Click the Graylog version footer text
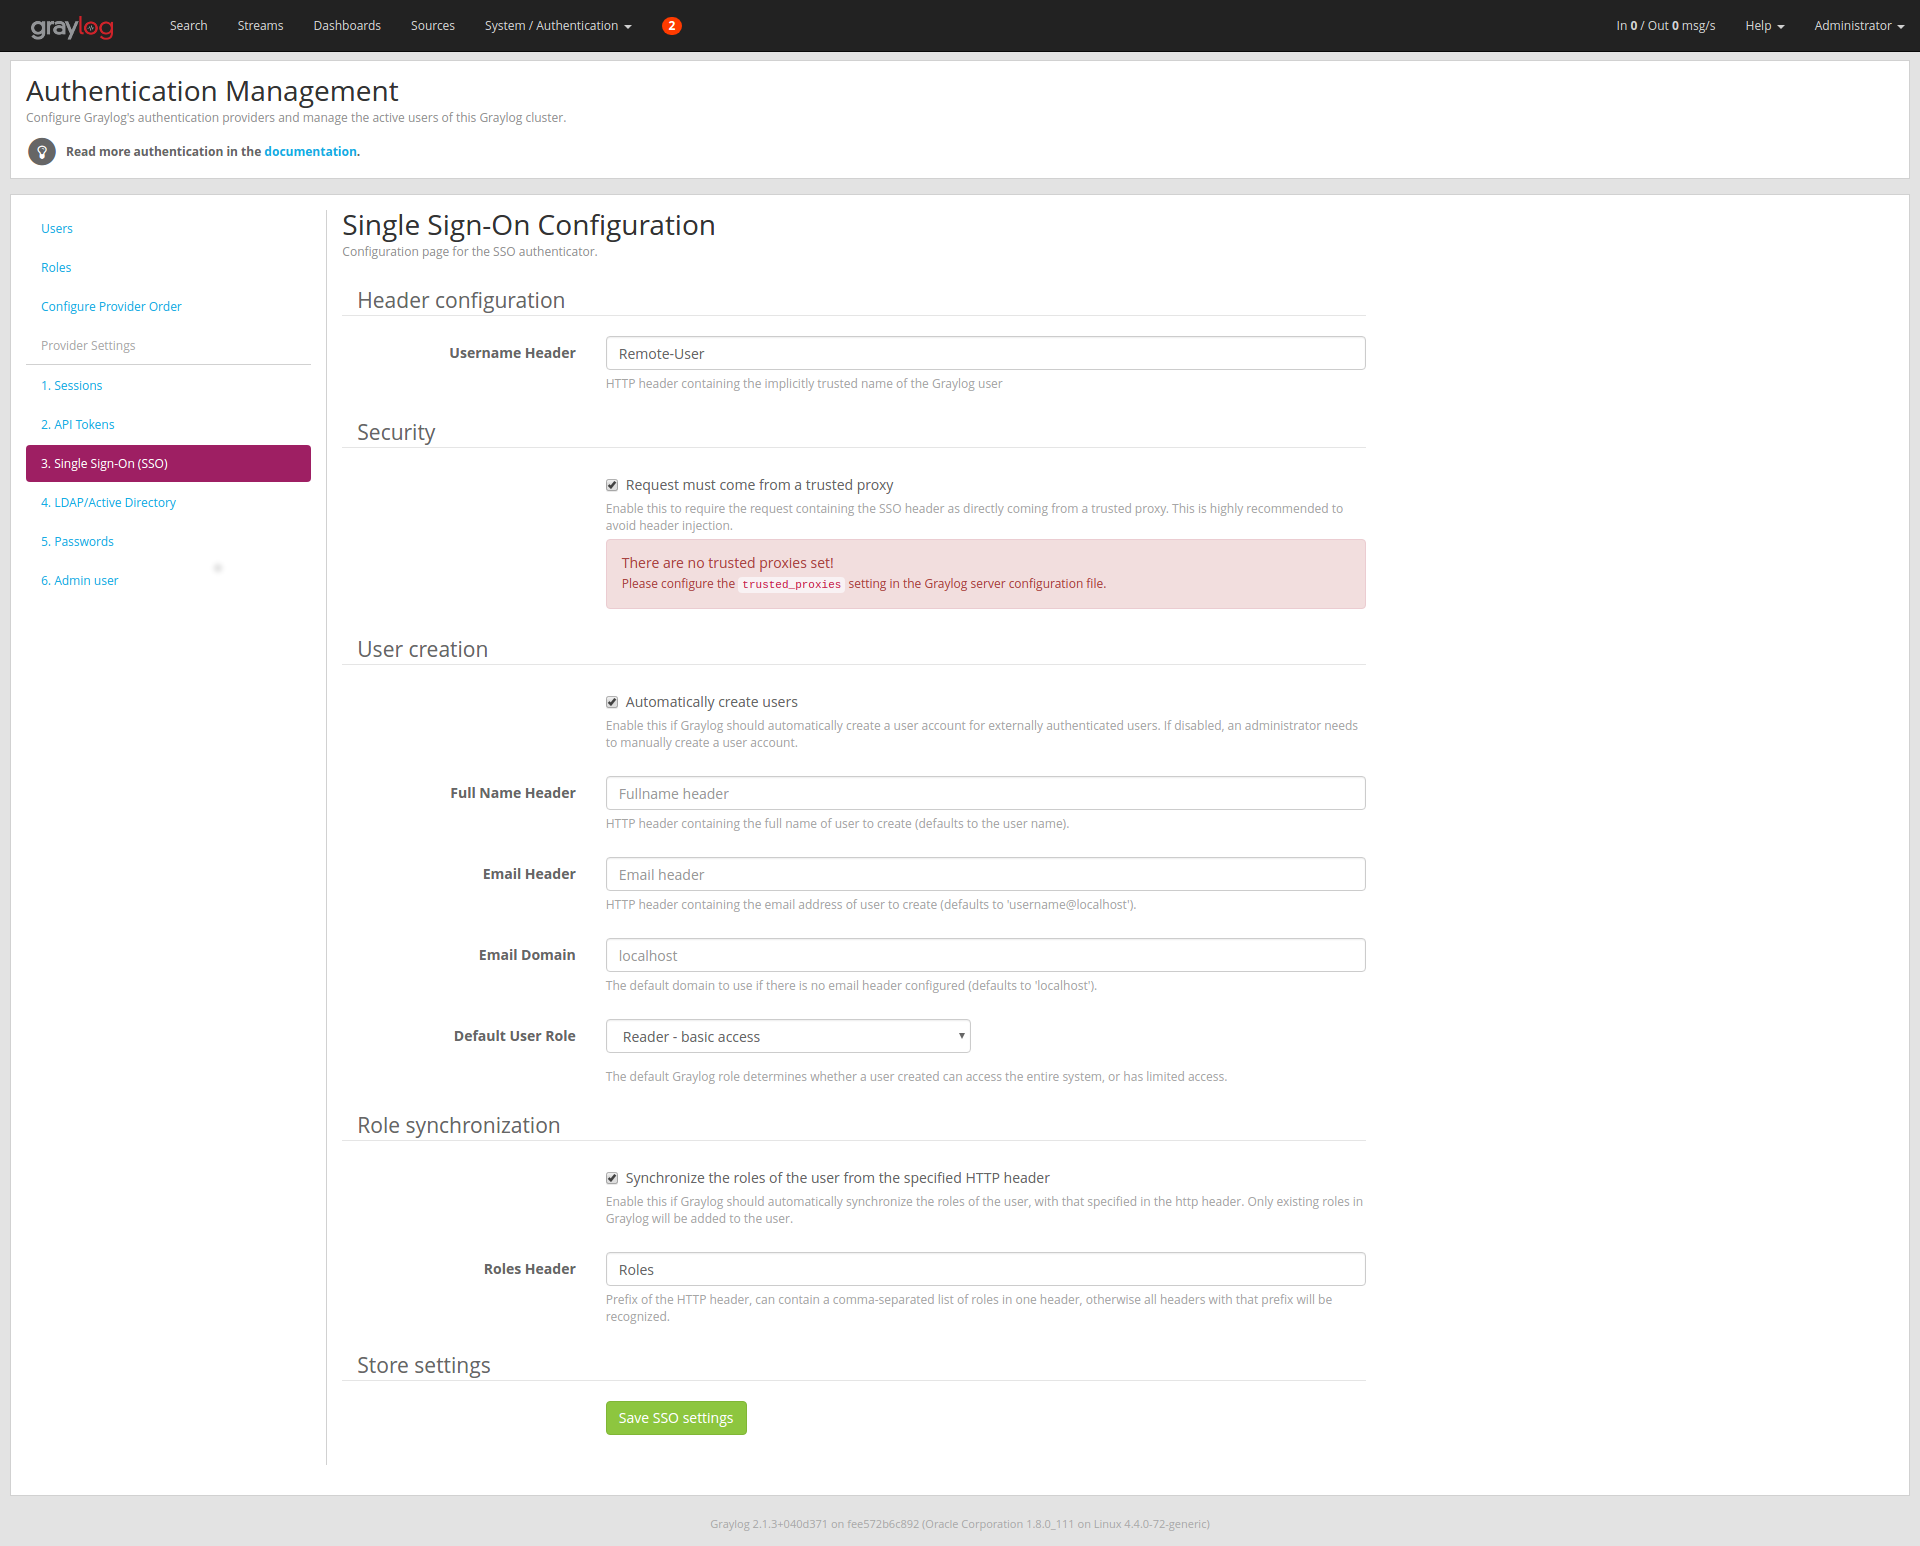The width and height of the screenshot is (1920, 1546). [x=960, y=1524]
